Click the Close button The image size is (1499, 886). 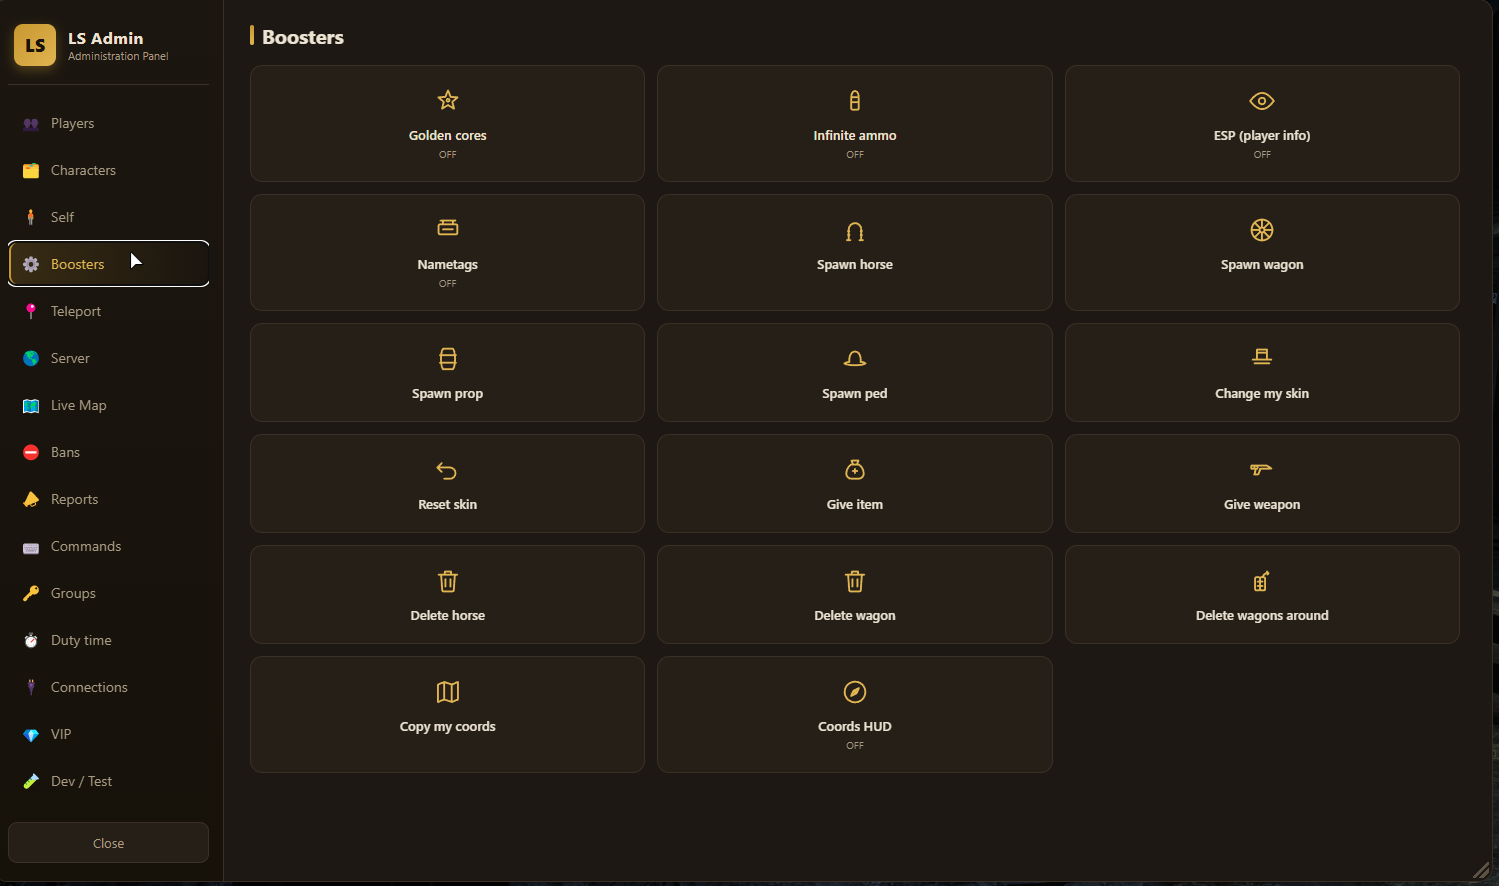coord(108,843)
